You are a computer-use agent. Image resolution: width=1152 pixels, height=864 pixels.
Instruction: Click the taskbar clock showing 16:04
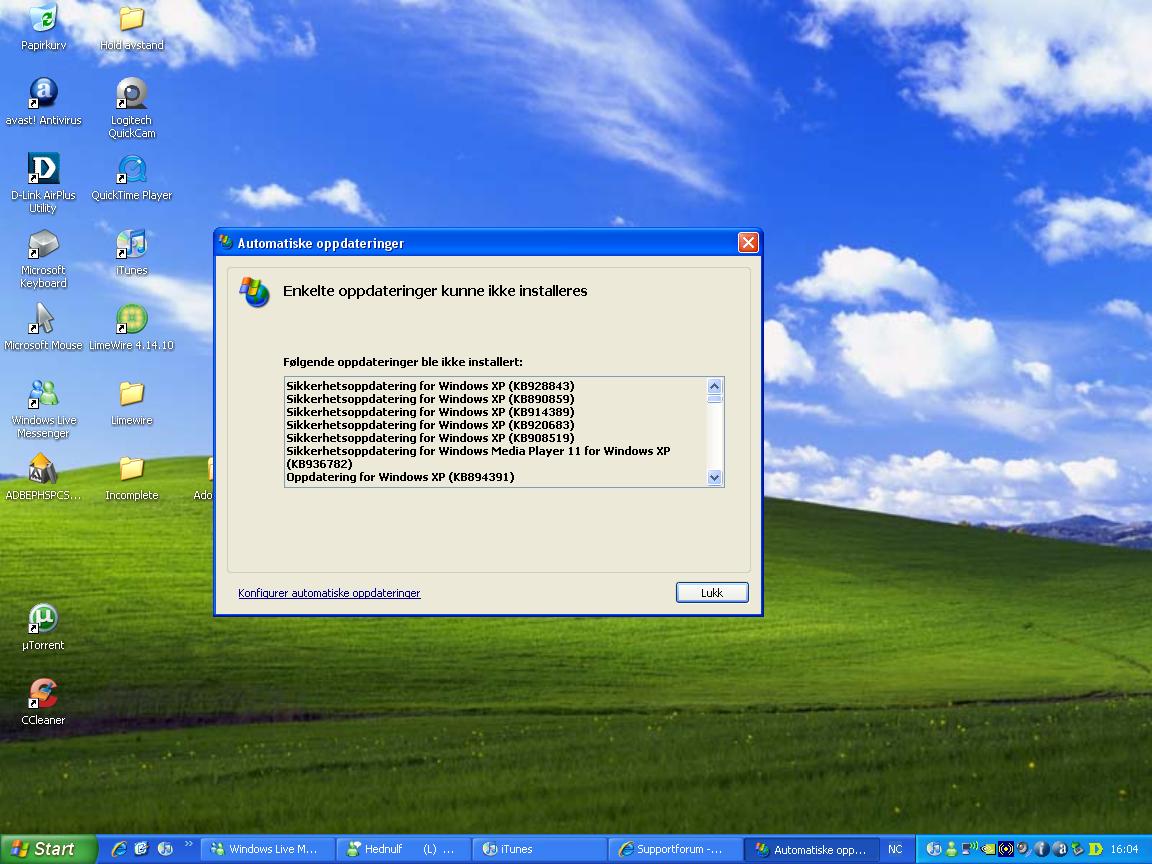tap(1124, 849)
